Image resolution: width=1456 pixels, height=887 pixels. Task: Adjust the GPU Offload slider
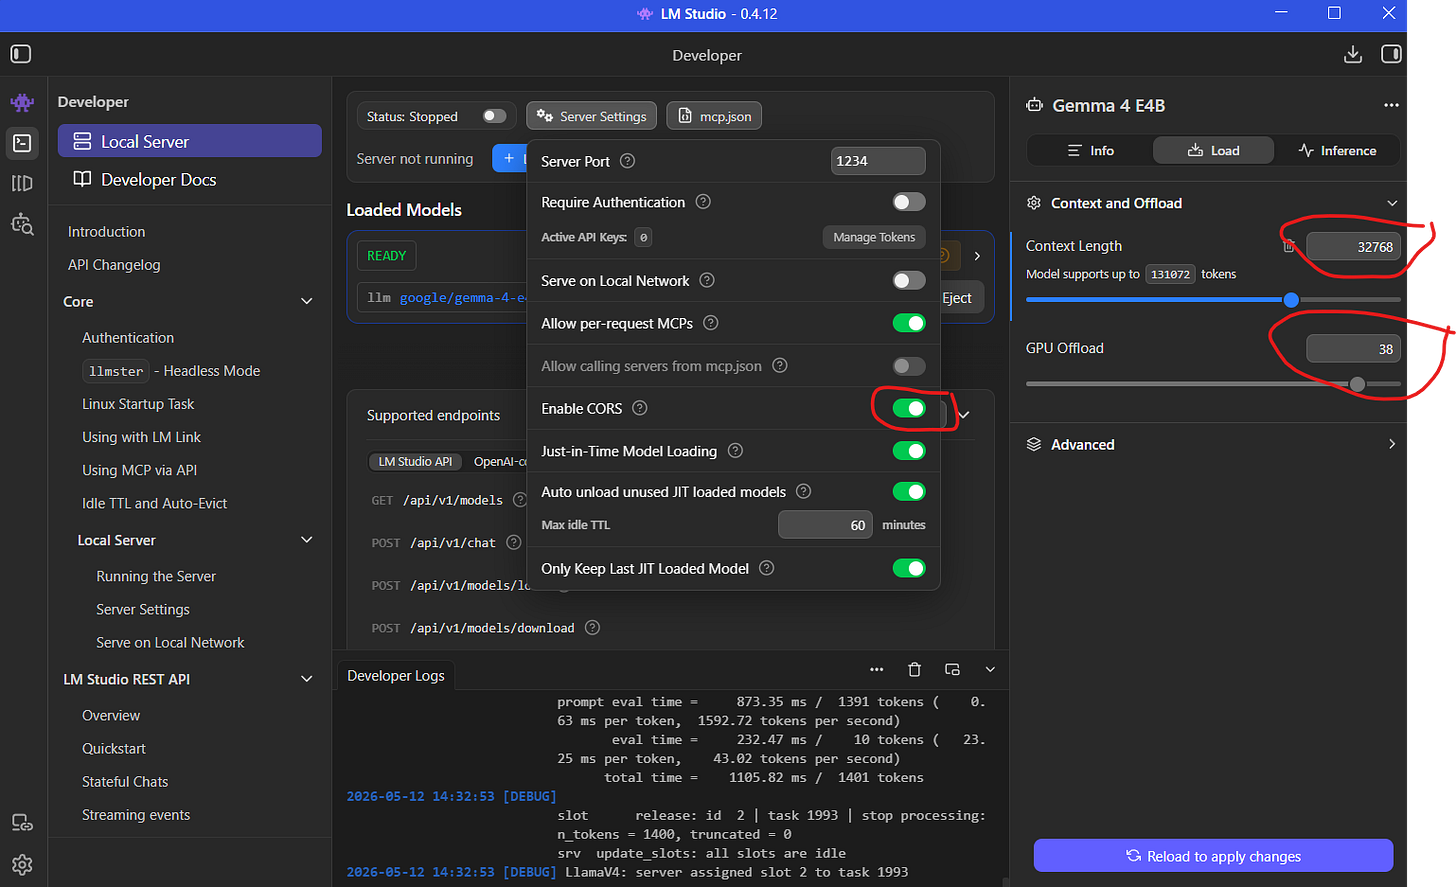[1213, 384]
